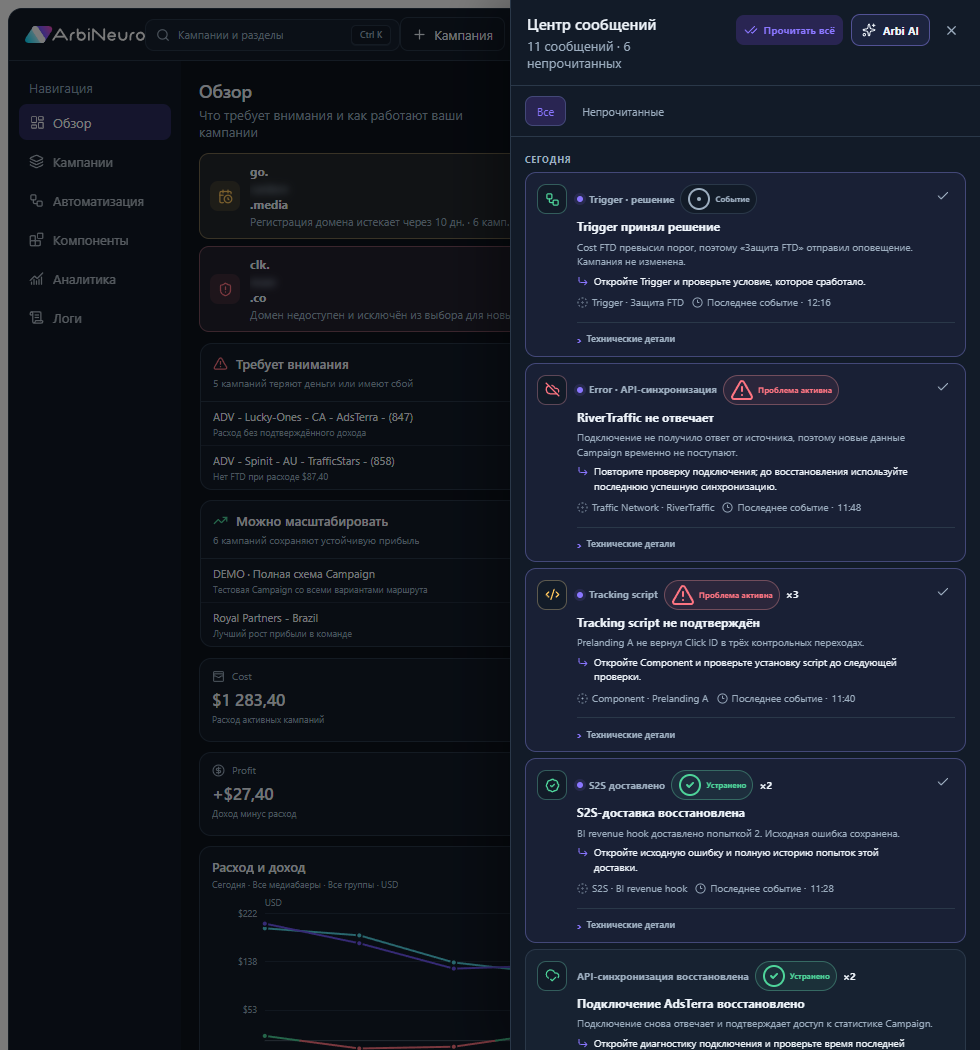The height and width of the screenshot is (1050, 980).
Task: Click the +$27,40 Profit value
Action: [242, 794]
